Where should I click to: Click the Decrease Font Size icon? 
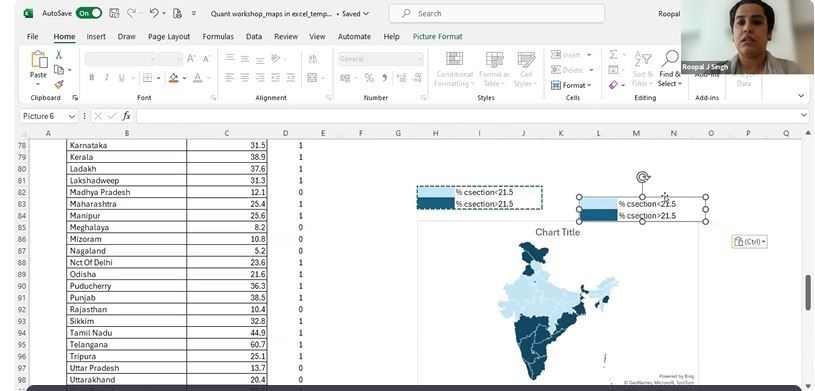206,59
